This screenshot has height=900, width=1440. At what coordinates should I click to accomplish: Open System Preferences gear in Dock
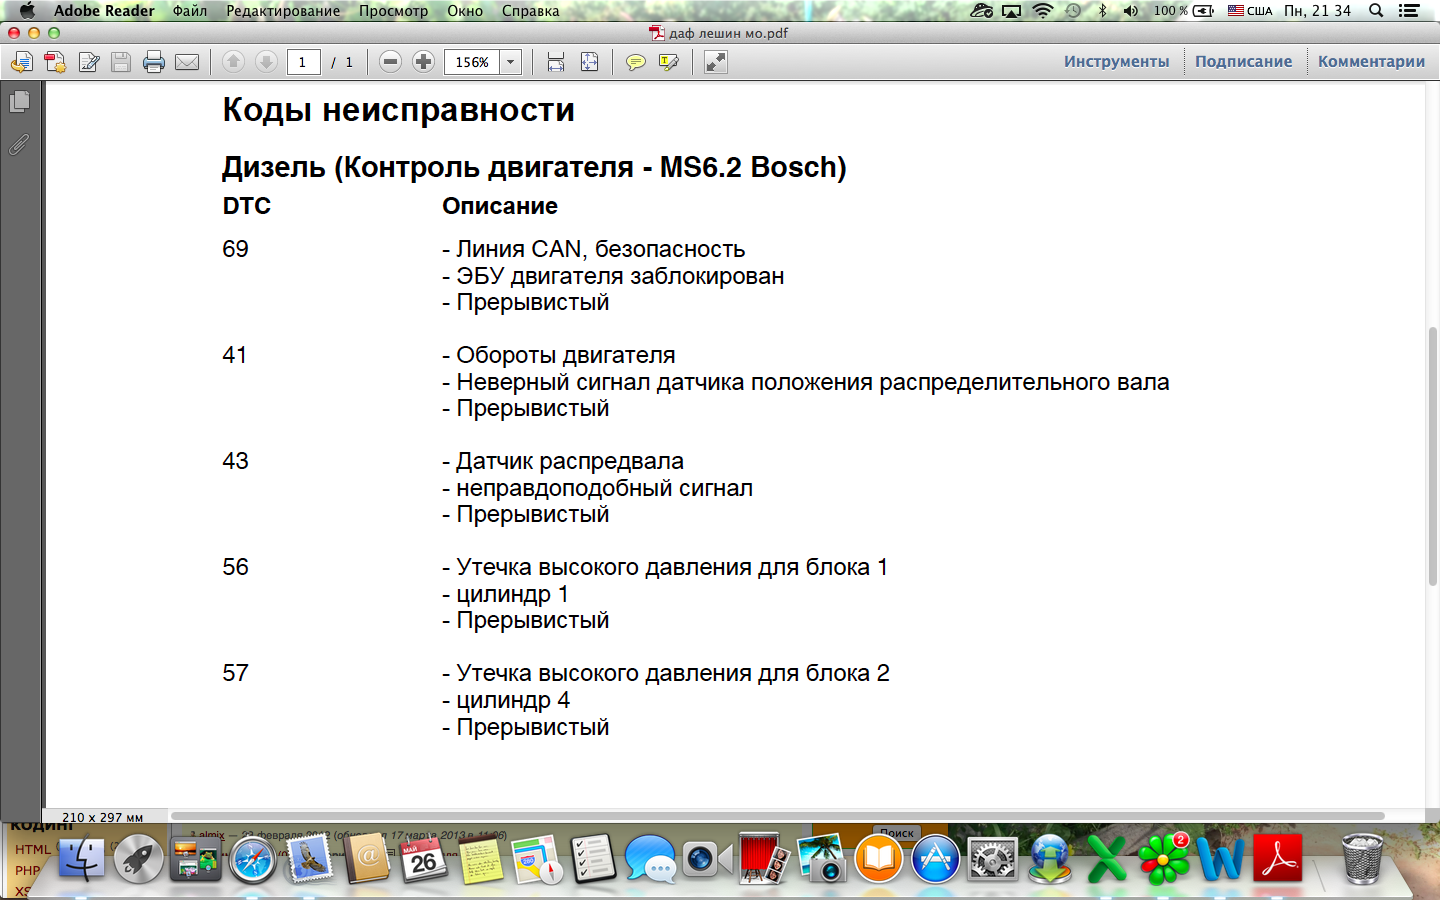tap(992, 859)
